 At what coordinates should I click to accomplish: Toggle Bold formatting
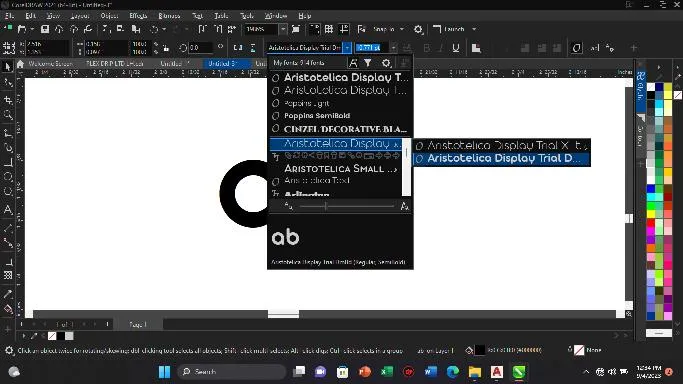tap(426, 48)
